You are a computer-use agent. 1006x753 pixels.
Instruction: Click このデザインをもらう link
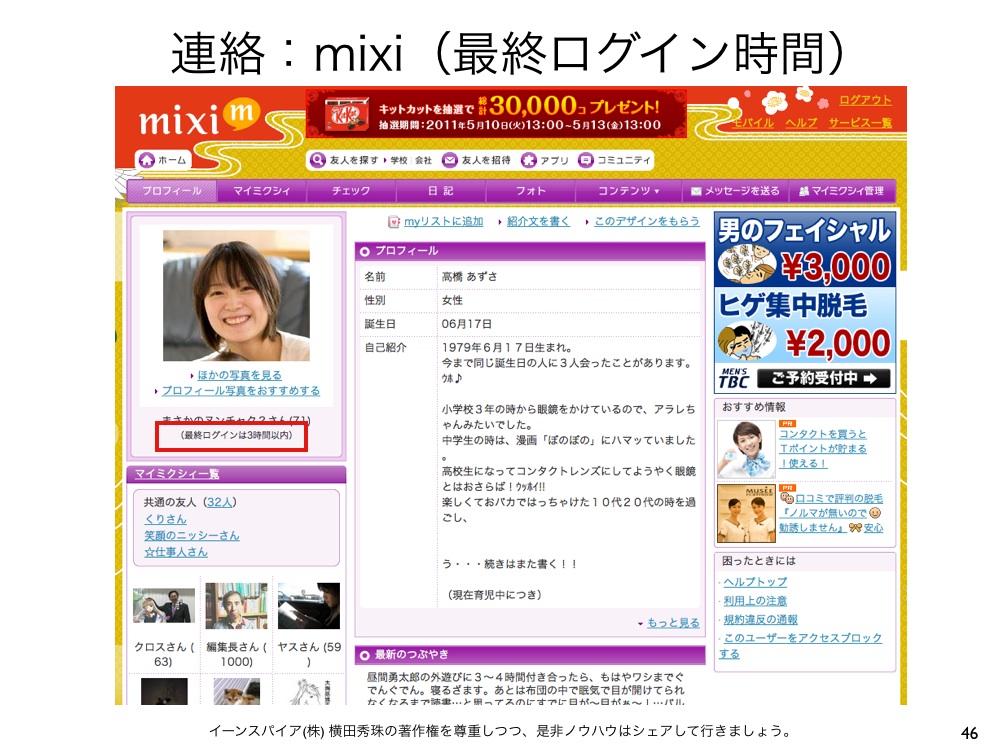tap(647, 221)
